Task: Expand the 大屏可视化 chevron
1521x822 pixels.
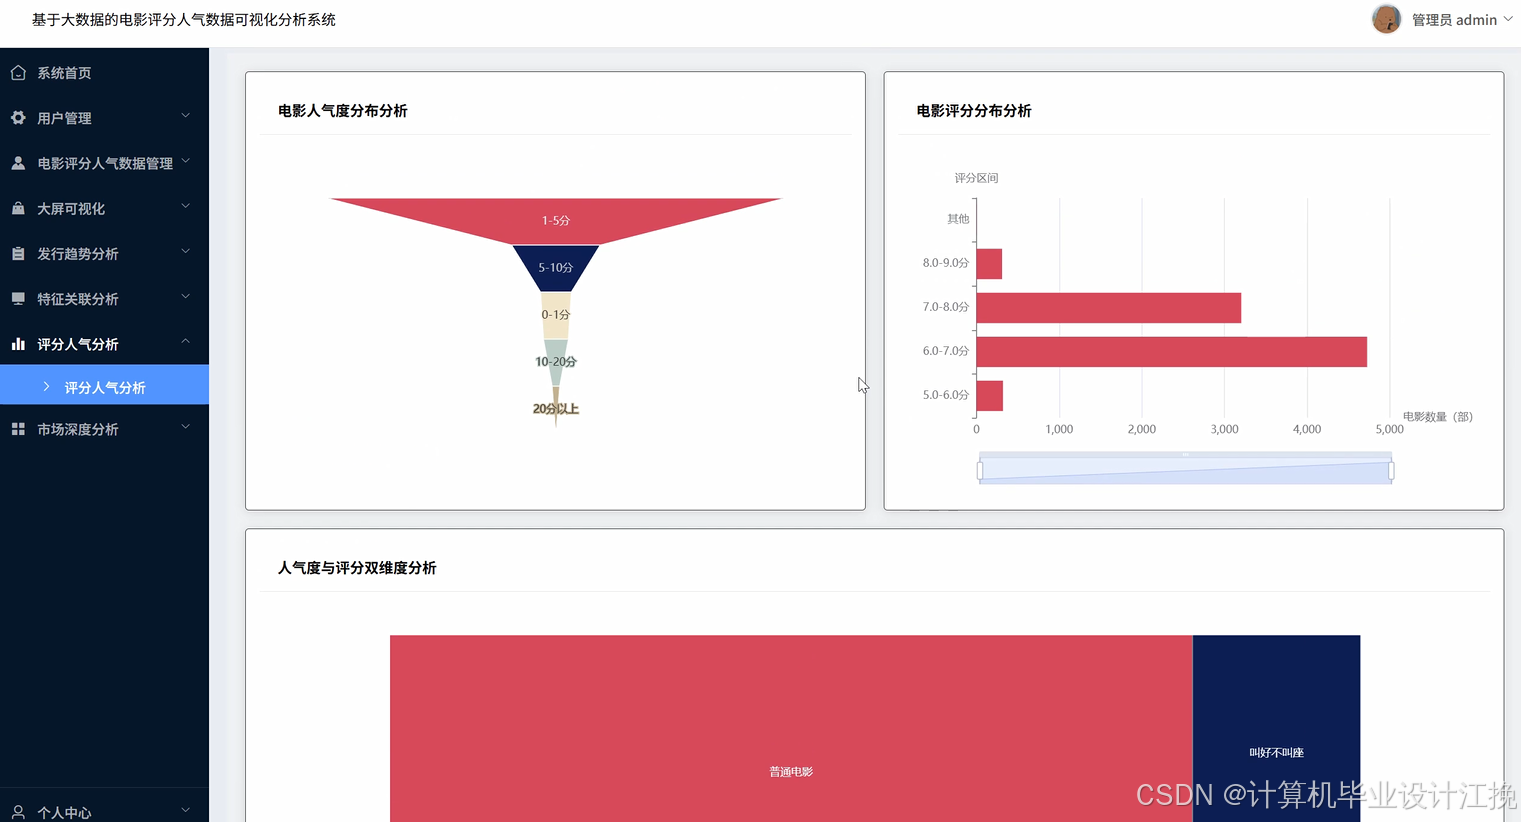Action: pos(186,206)
